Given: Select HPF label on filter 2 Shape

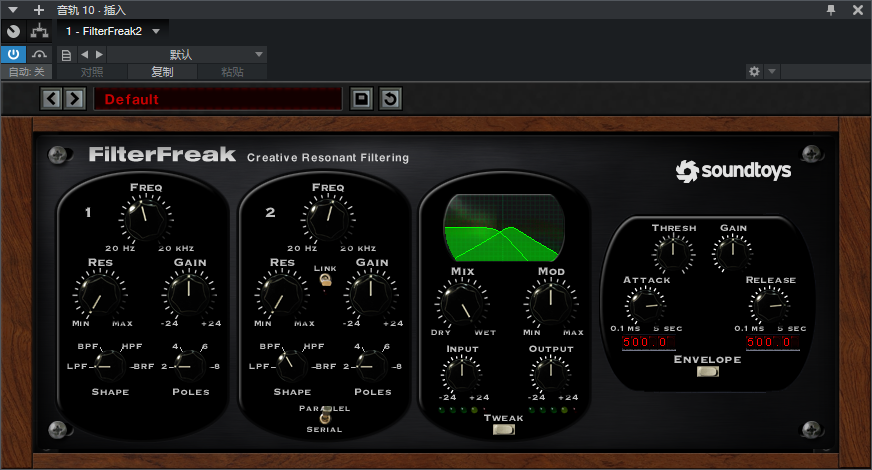Looking at the screenshot, I should coord(314,346).
